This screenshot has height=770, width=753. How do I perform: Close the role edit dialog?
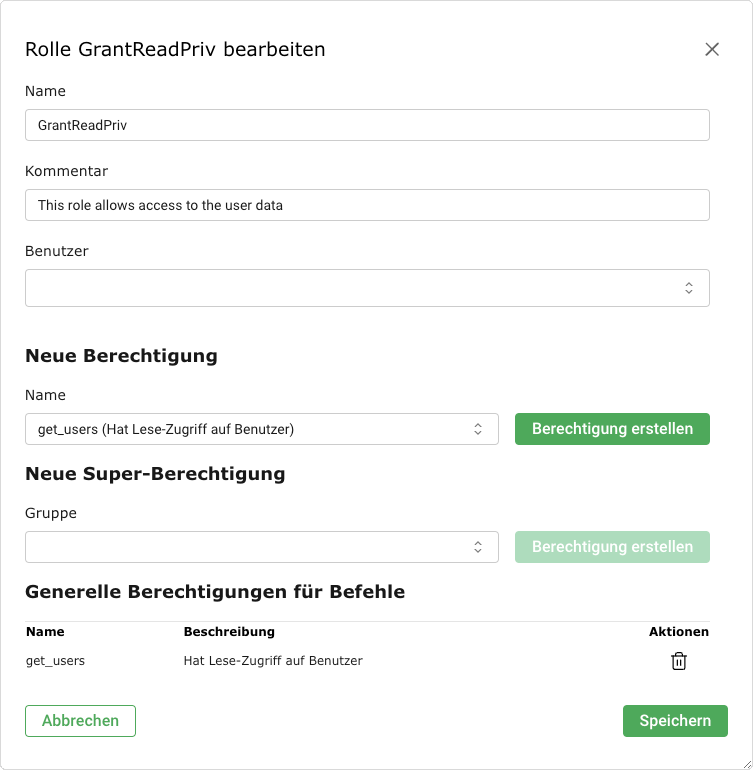pyautogui.click(x=712, y=50)
